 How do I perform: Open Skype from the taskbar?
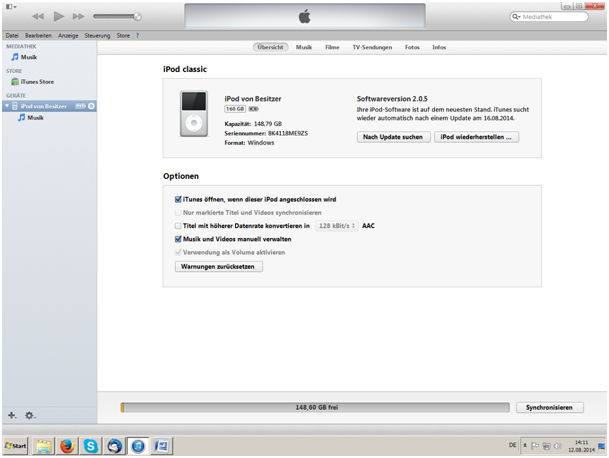tap(91, 446)
